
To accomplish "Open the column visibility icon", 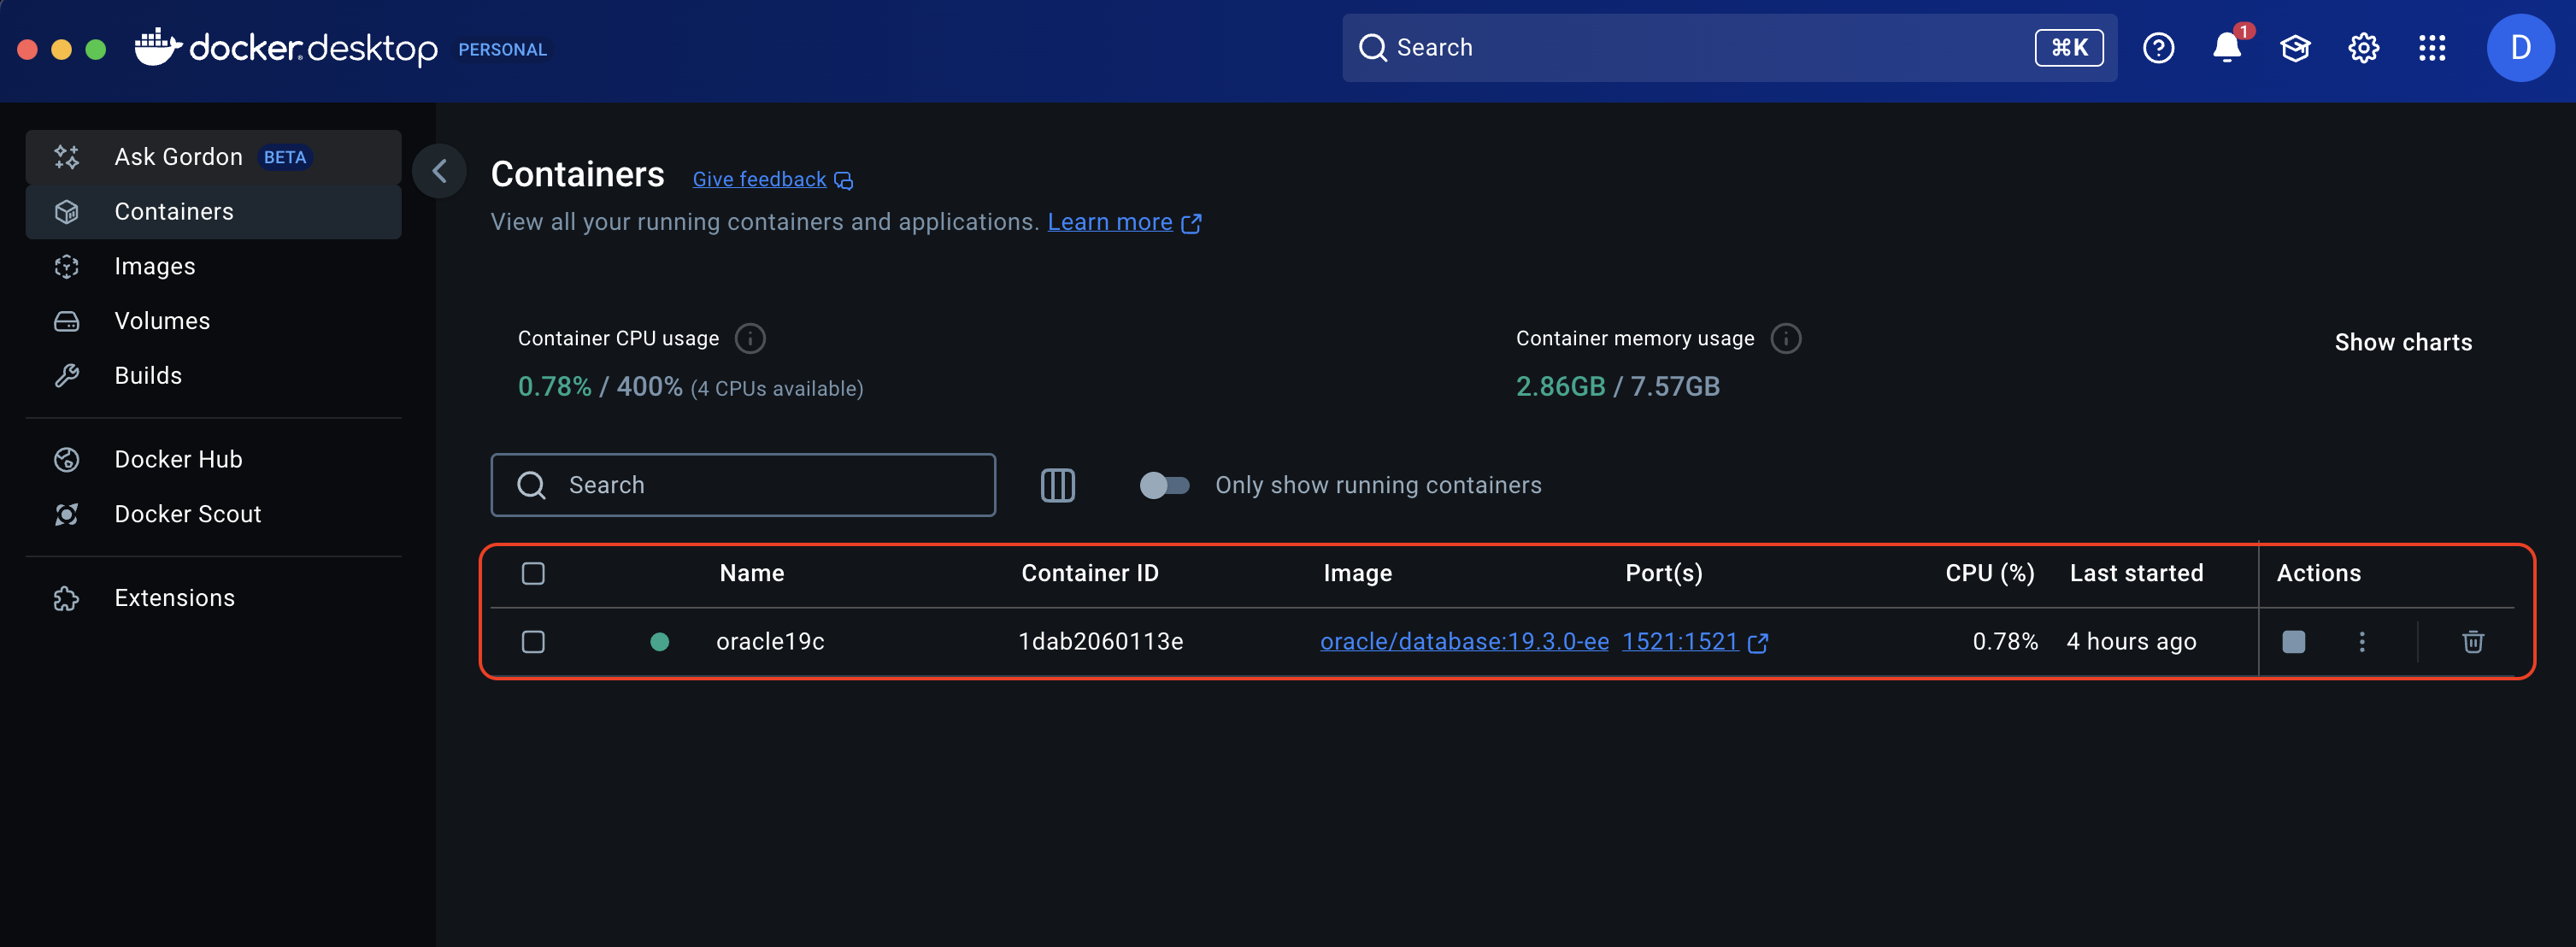I will pyautogui.click(x=1057, y=485).
